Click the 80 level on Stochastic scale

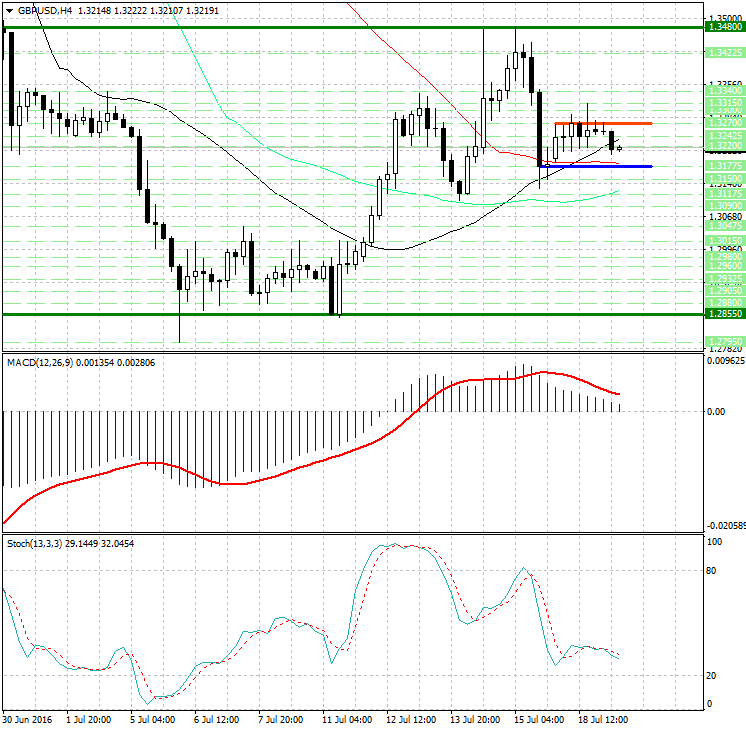click(711, 571)
